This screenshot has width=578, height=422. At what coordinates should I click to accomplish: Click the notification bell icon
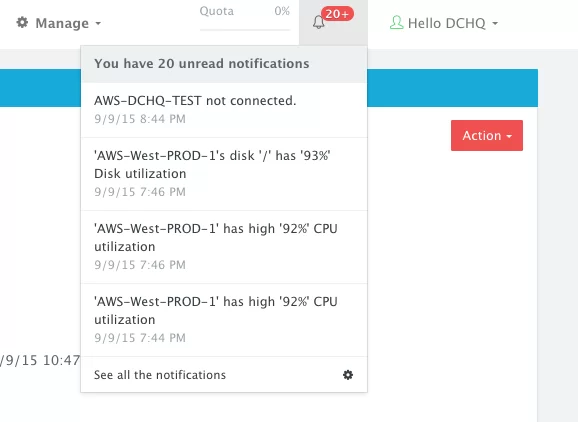pyautogui.click(x=318, y=22)
